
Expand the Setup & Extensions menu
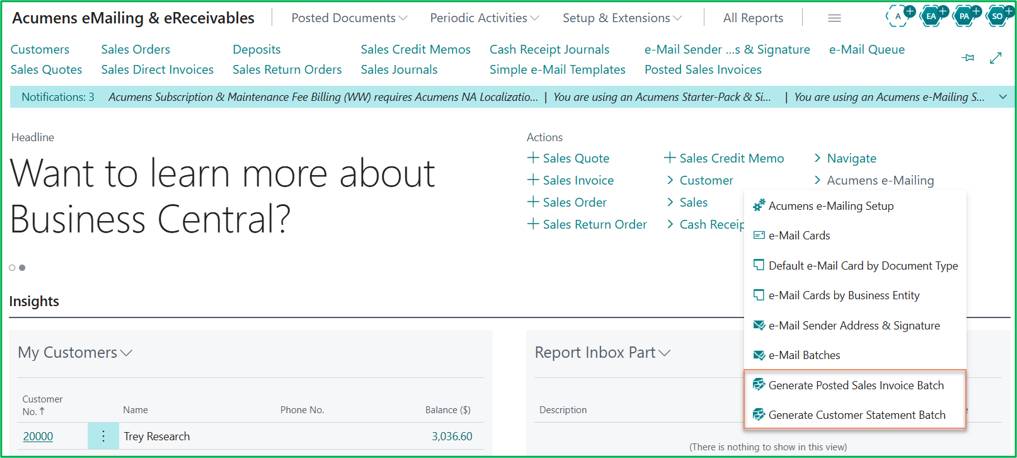[622, 18]
